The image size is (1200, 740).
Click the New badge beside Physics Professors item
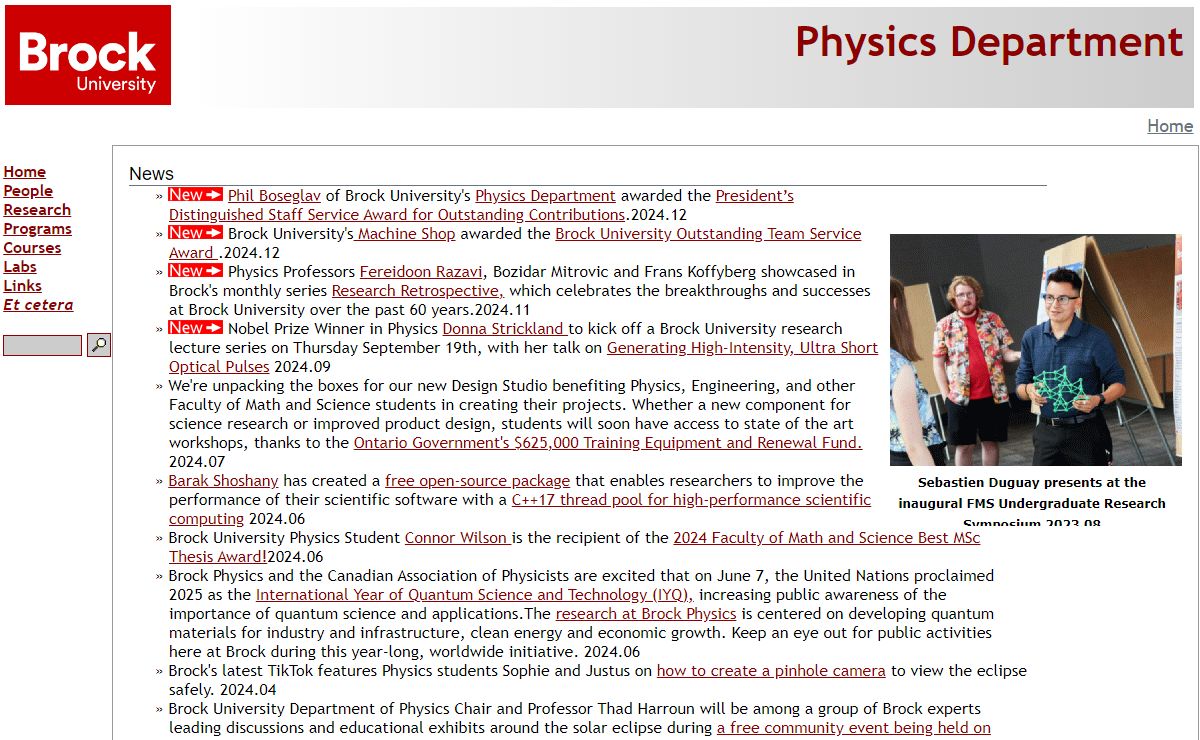[x=195, y=271]
